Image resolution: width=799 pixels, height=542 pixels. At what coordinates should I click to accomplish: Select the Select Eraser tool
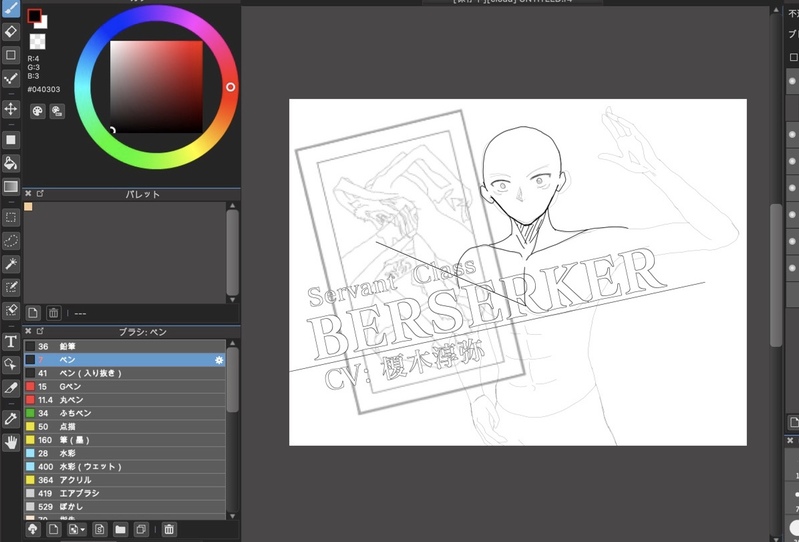click(x=11, y=310)
